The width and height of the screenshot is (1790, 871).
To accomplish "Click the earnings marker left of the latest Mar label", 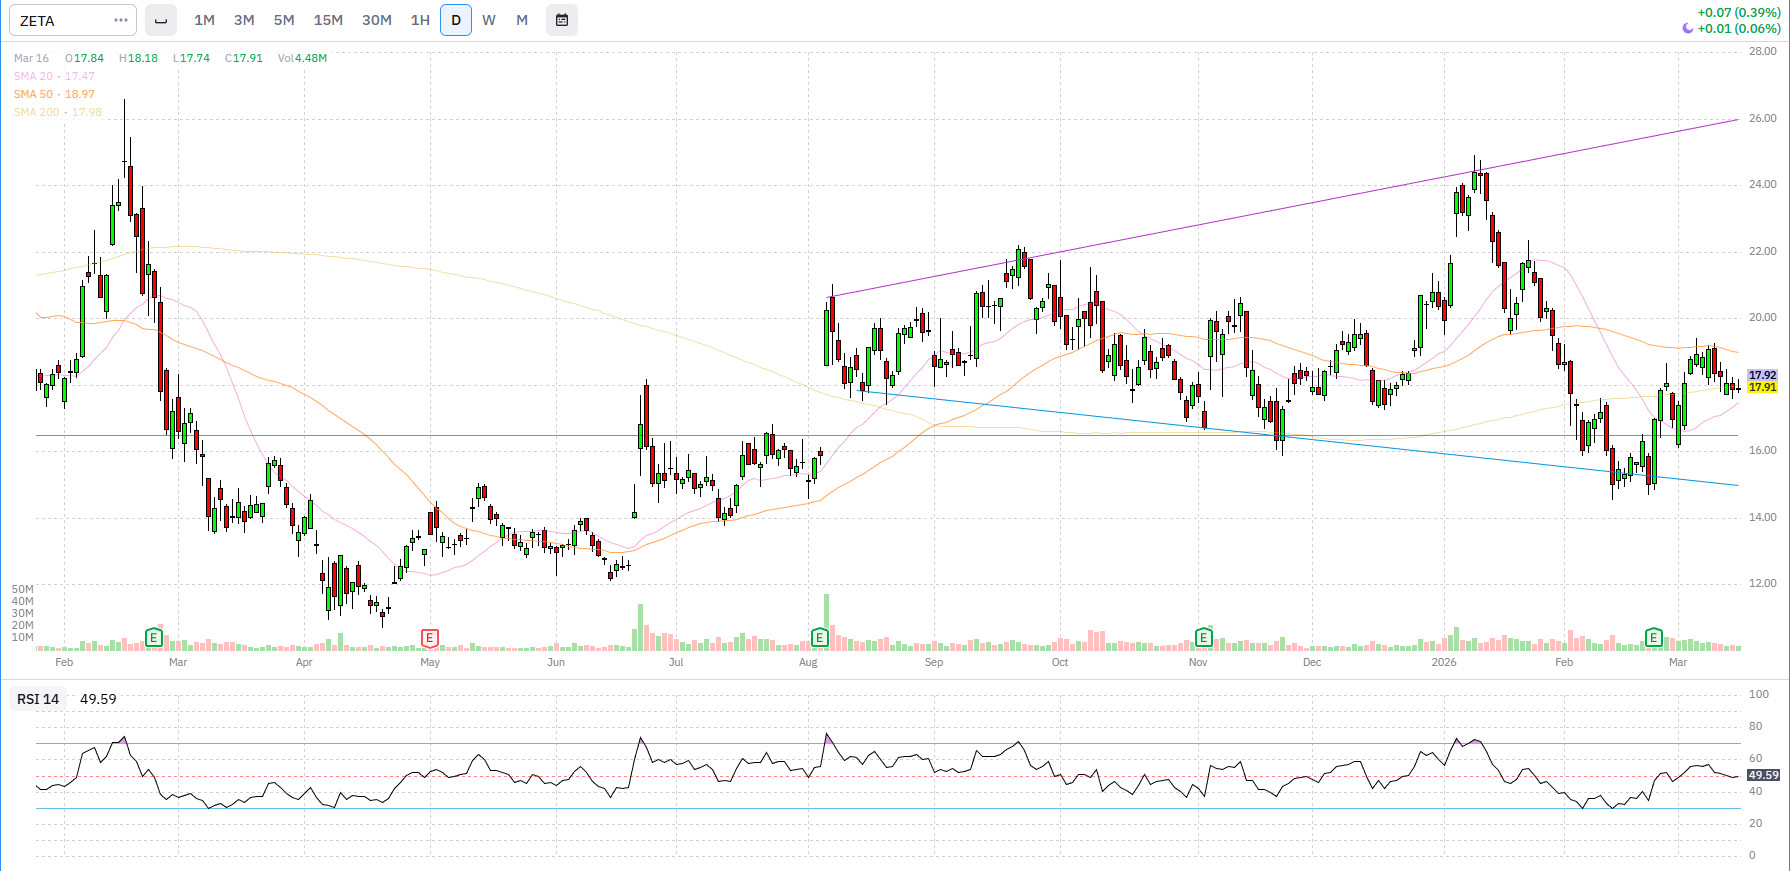I will (x=1654, y=637).
